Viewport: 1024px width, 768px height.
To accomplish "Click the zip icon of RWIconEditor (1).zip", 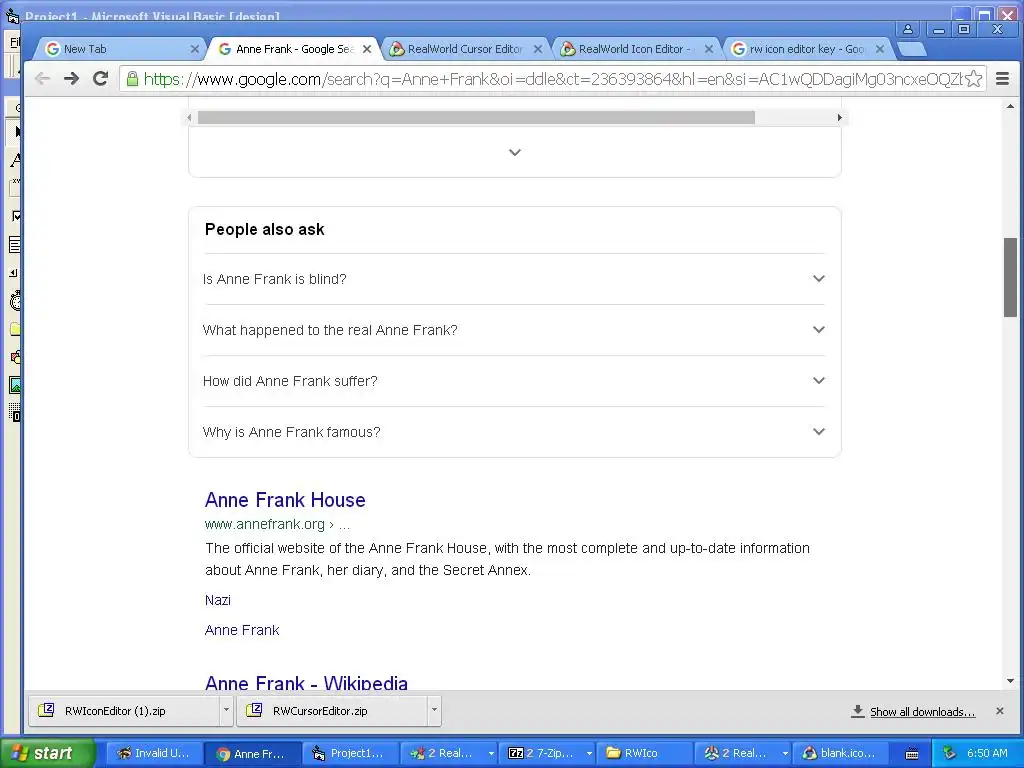I will (x=46, y=710).
